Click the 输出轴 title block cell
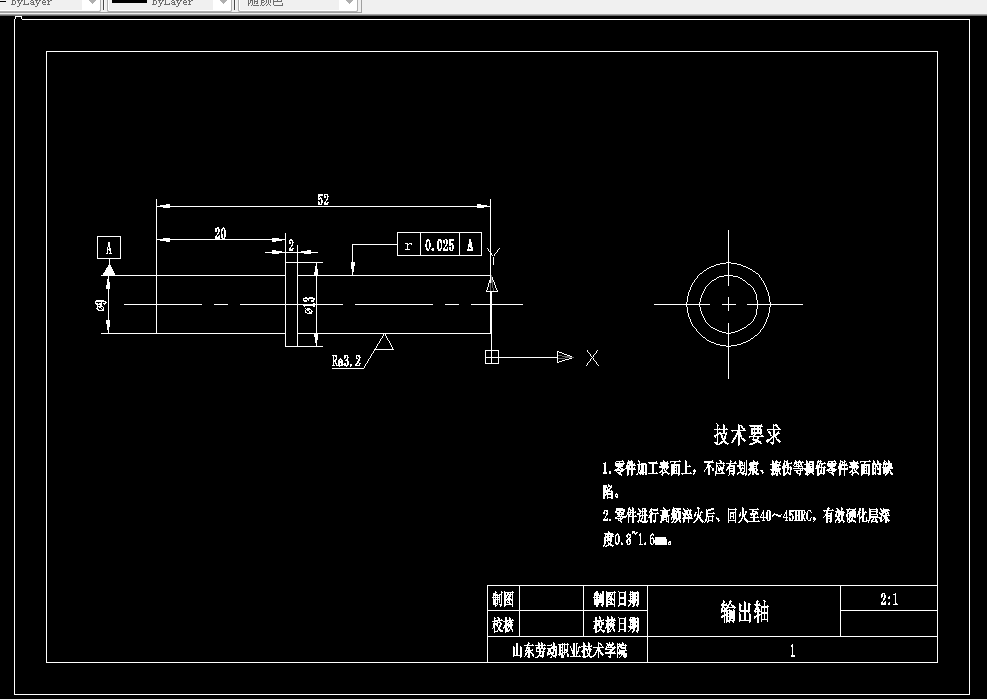The image size is (987, 700). (x=744, y=611)
